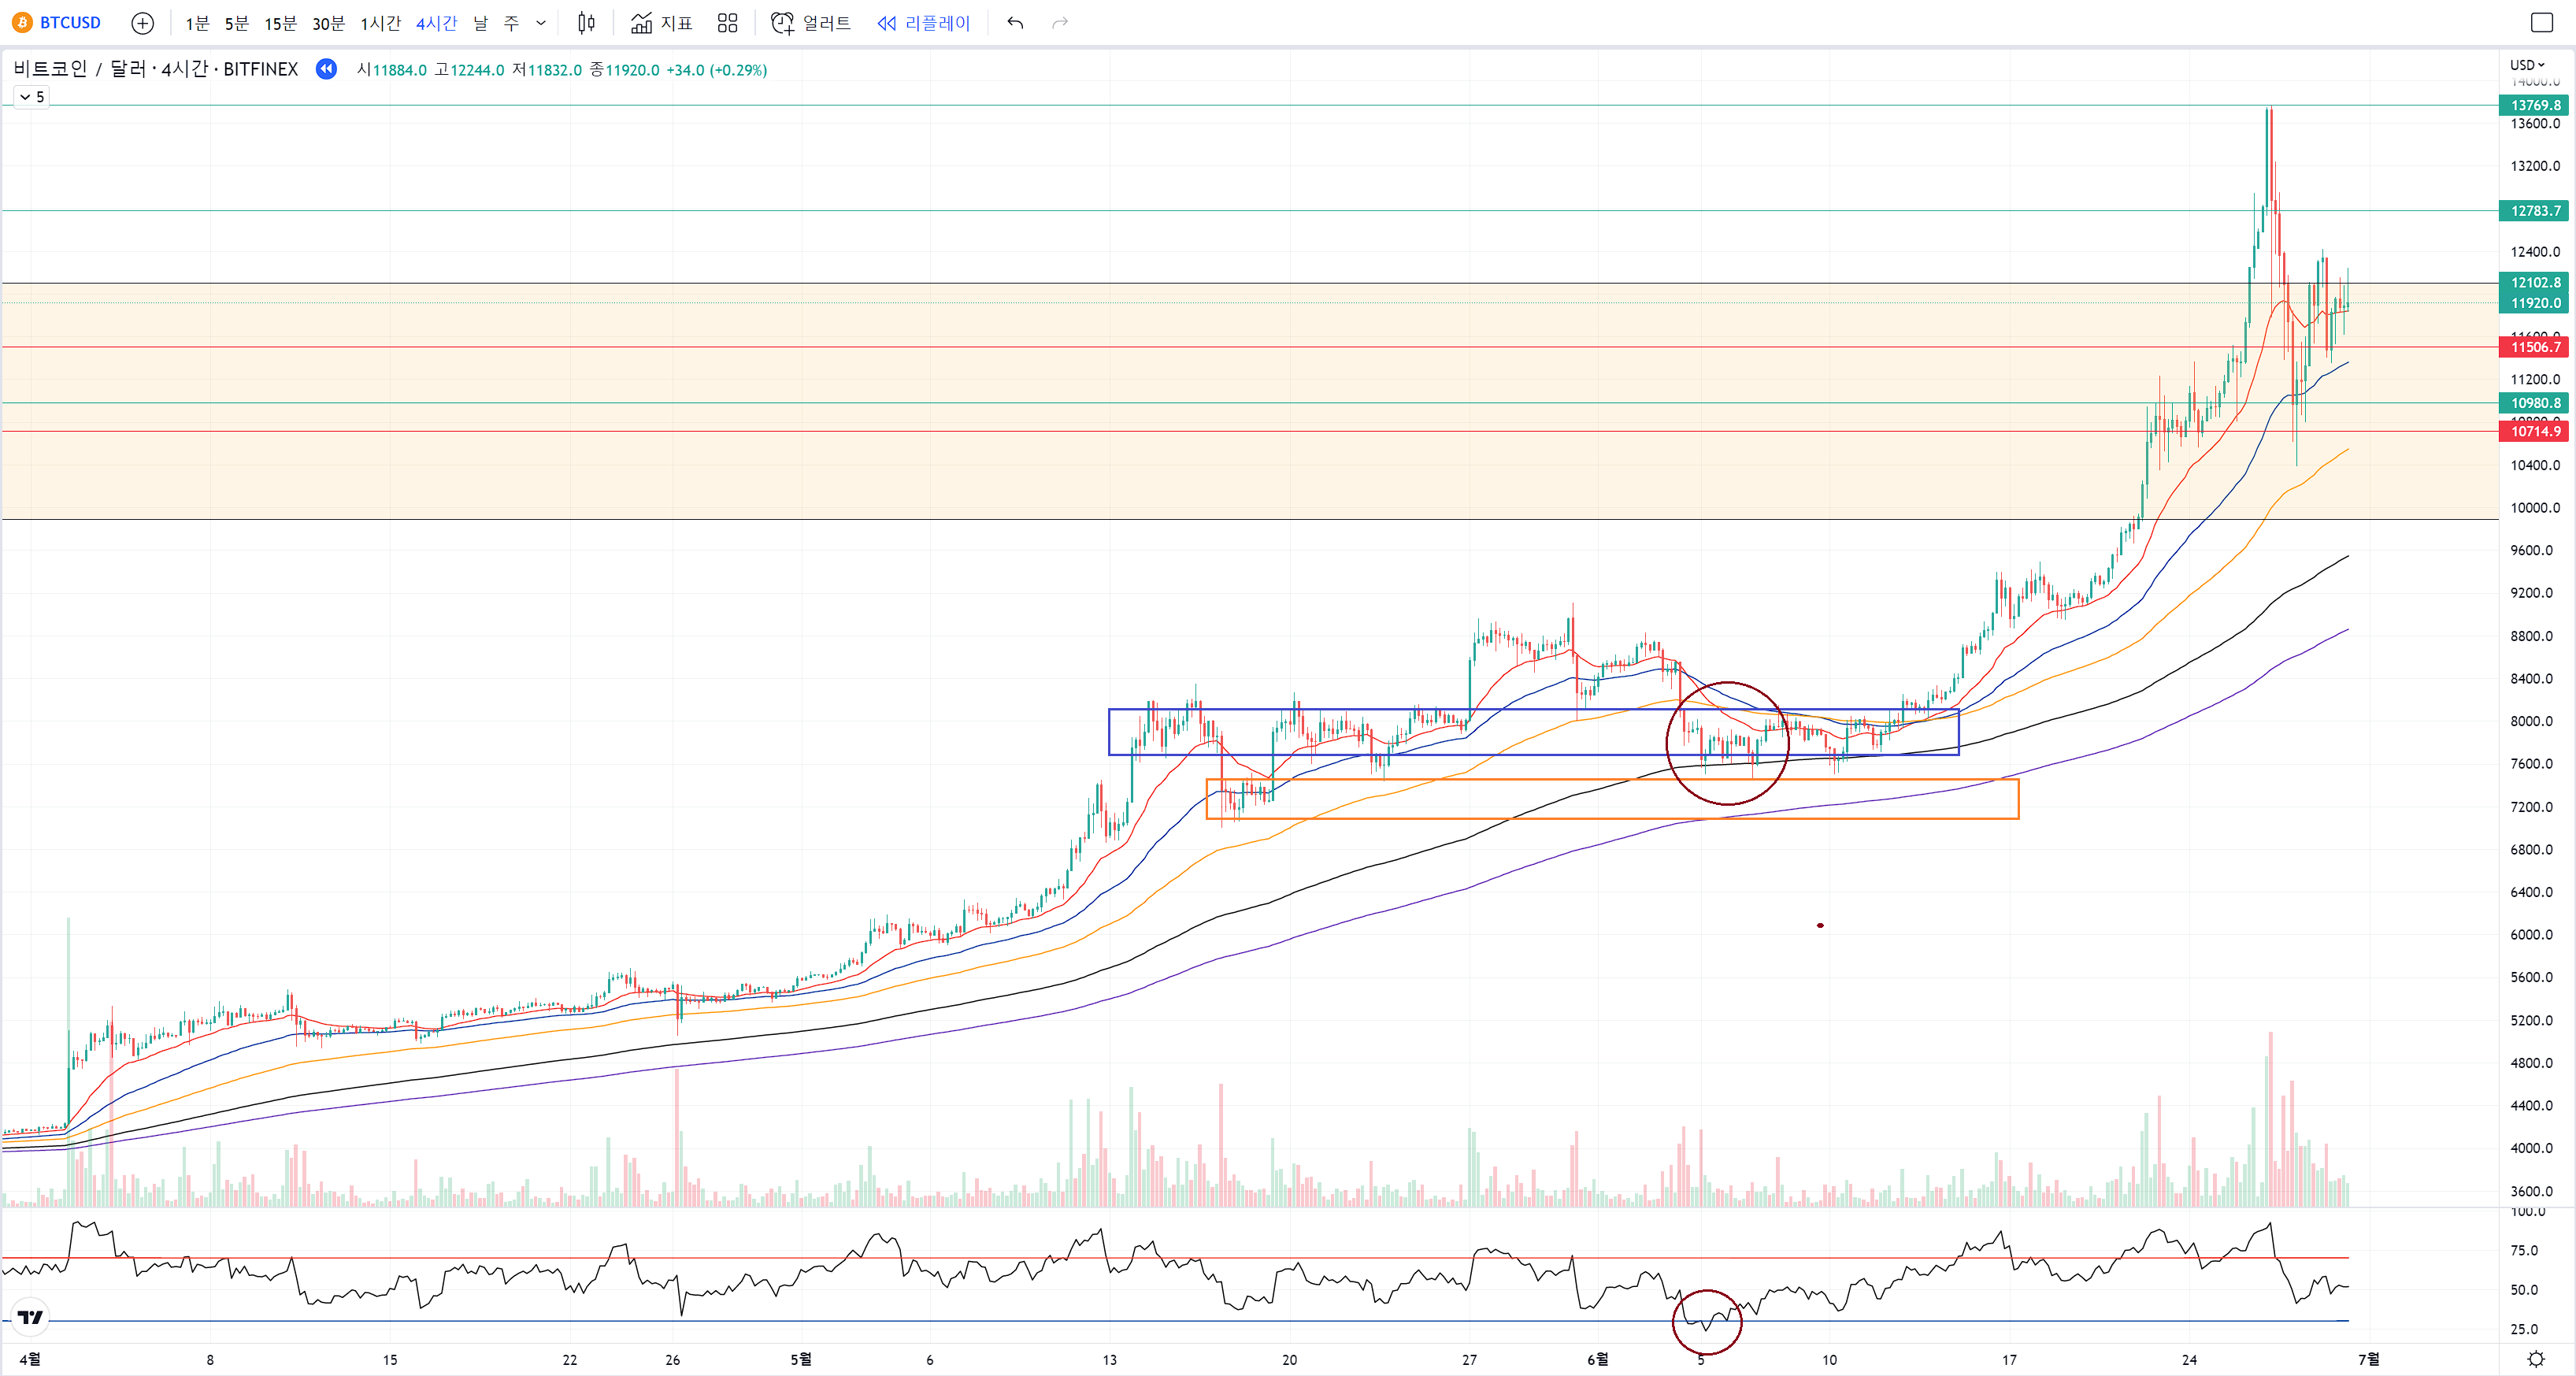This screenshot has height=1376, width=2576.
Task: Click the TradingView logo in the chart corner
Action: click(31, 1317)
